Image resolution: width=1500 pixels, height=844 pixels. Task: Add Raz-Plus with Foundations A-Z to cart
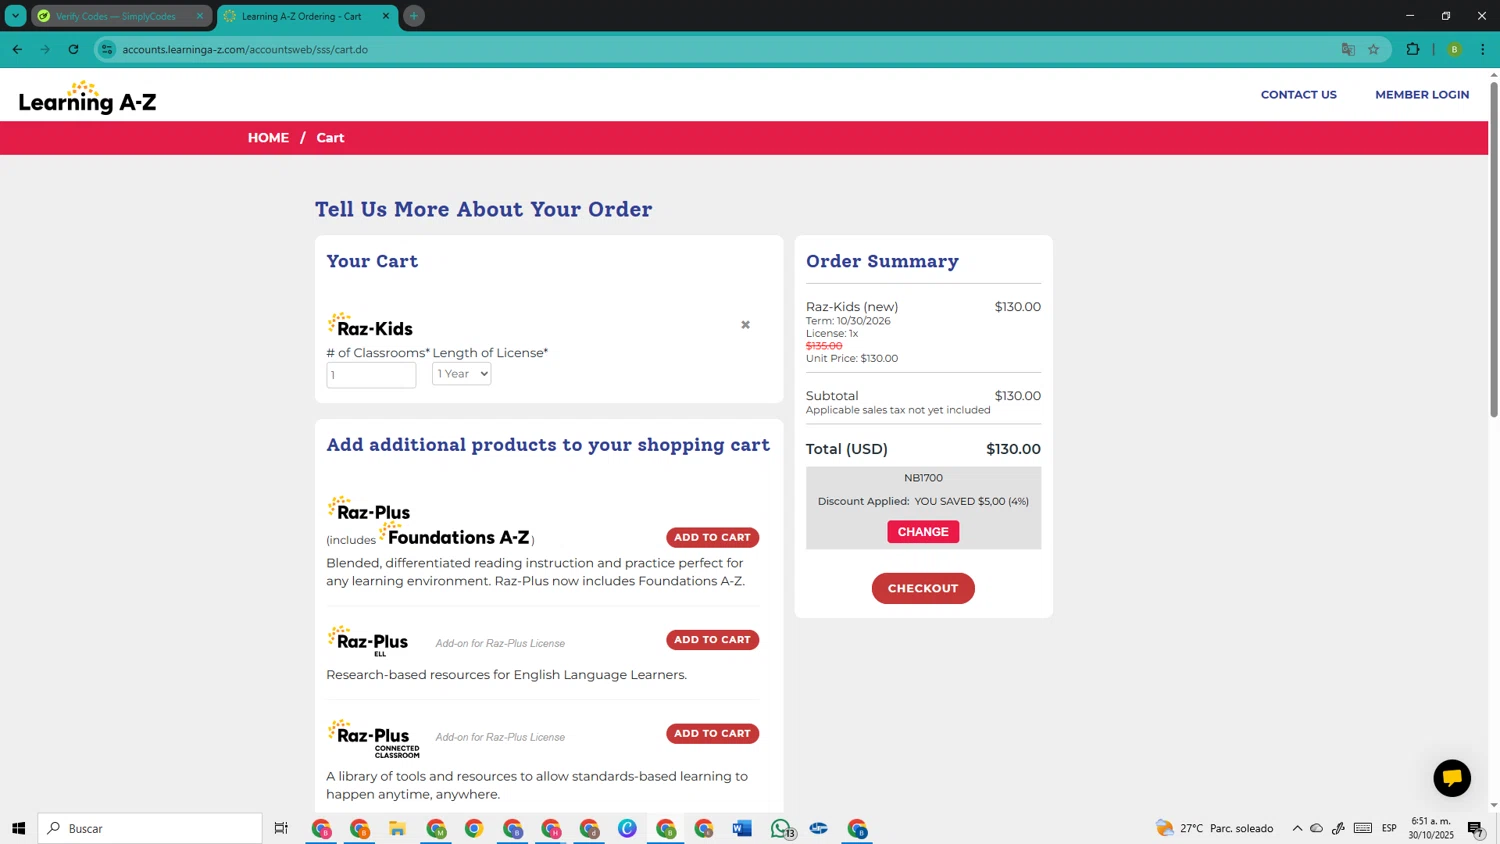(712, 538)
